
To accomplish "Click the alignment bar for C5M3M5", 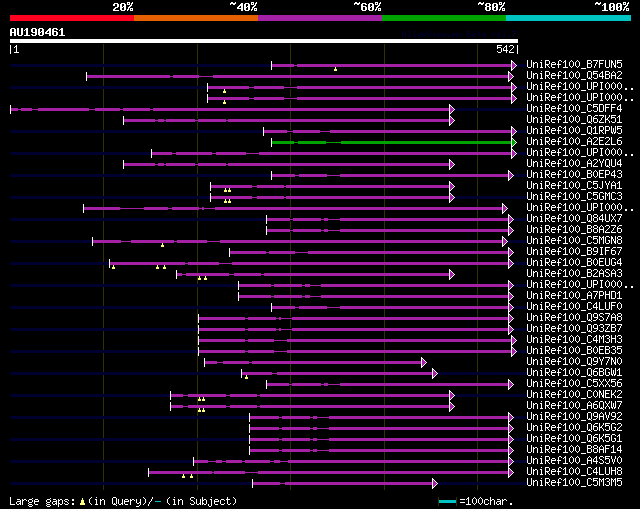I will (345, 484).
